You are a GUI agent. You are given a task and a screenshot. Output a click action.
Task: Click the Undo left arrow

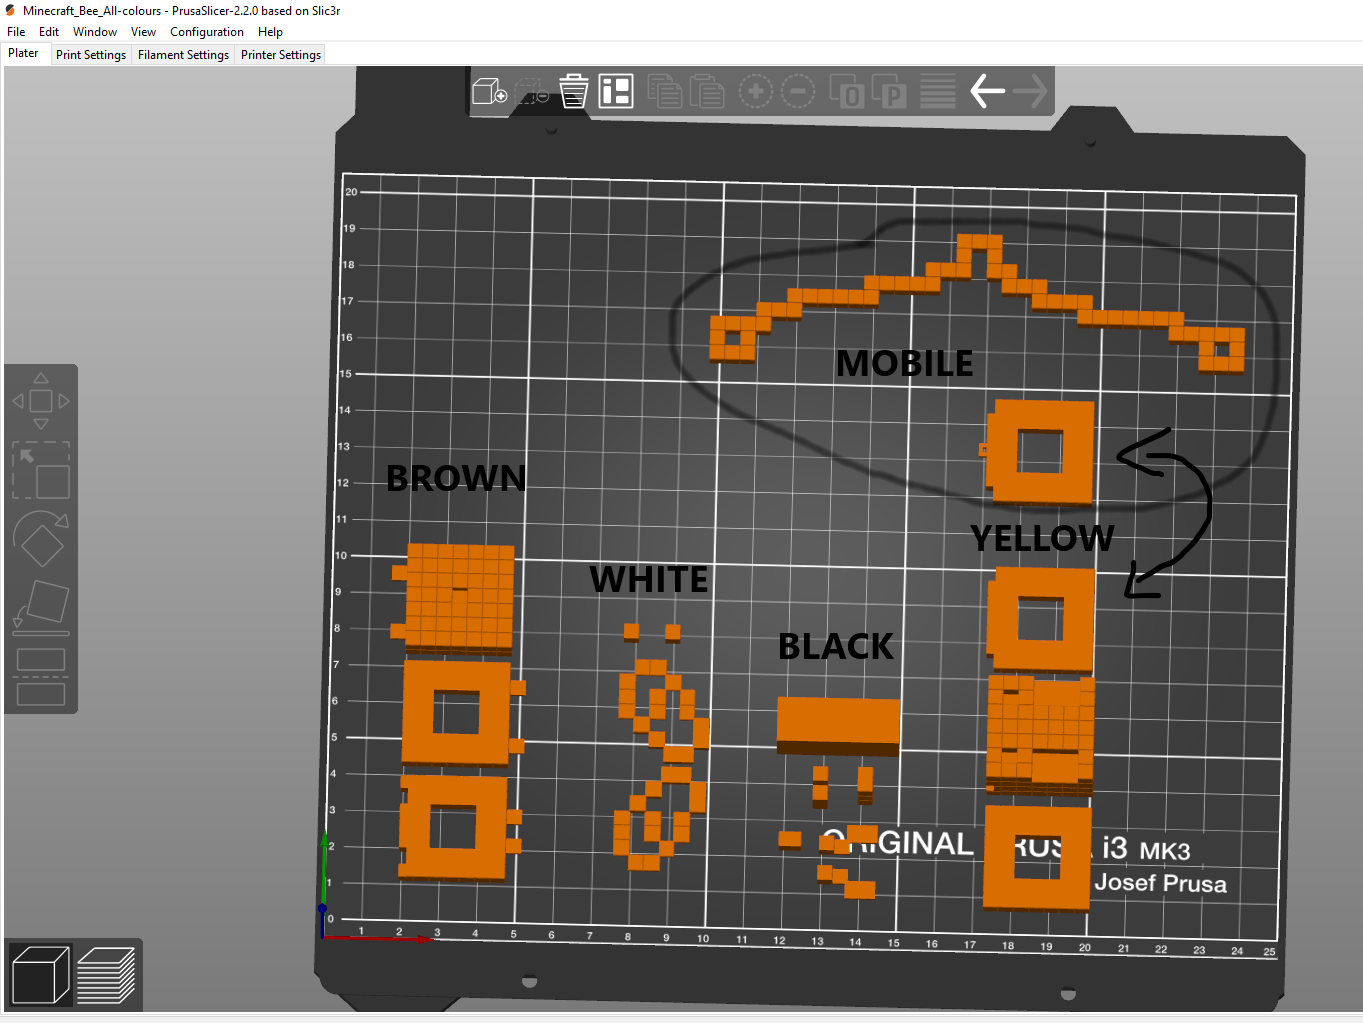987,91
